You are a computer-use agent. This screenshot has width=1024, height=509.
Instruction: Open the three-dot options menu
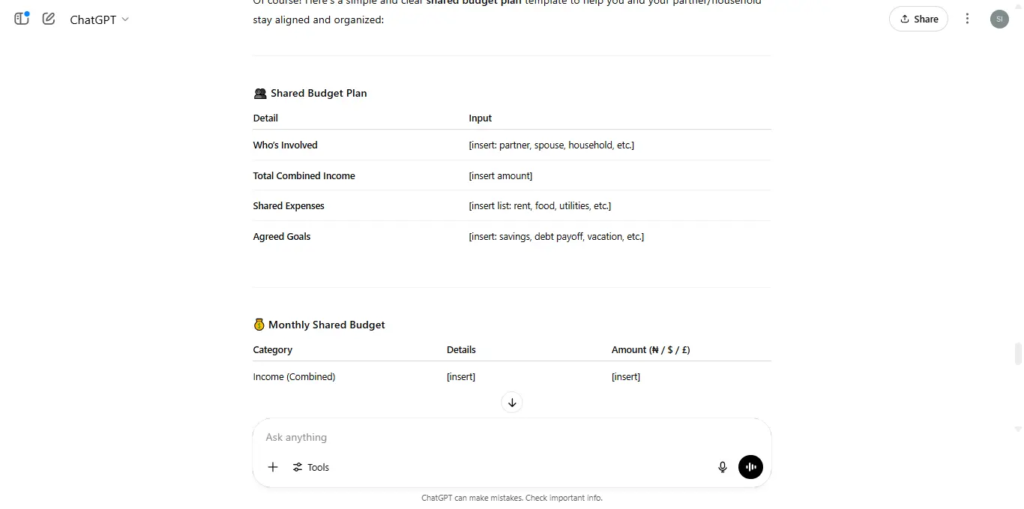pos(967,19)
